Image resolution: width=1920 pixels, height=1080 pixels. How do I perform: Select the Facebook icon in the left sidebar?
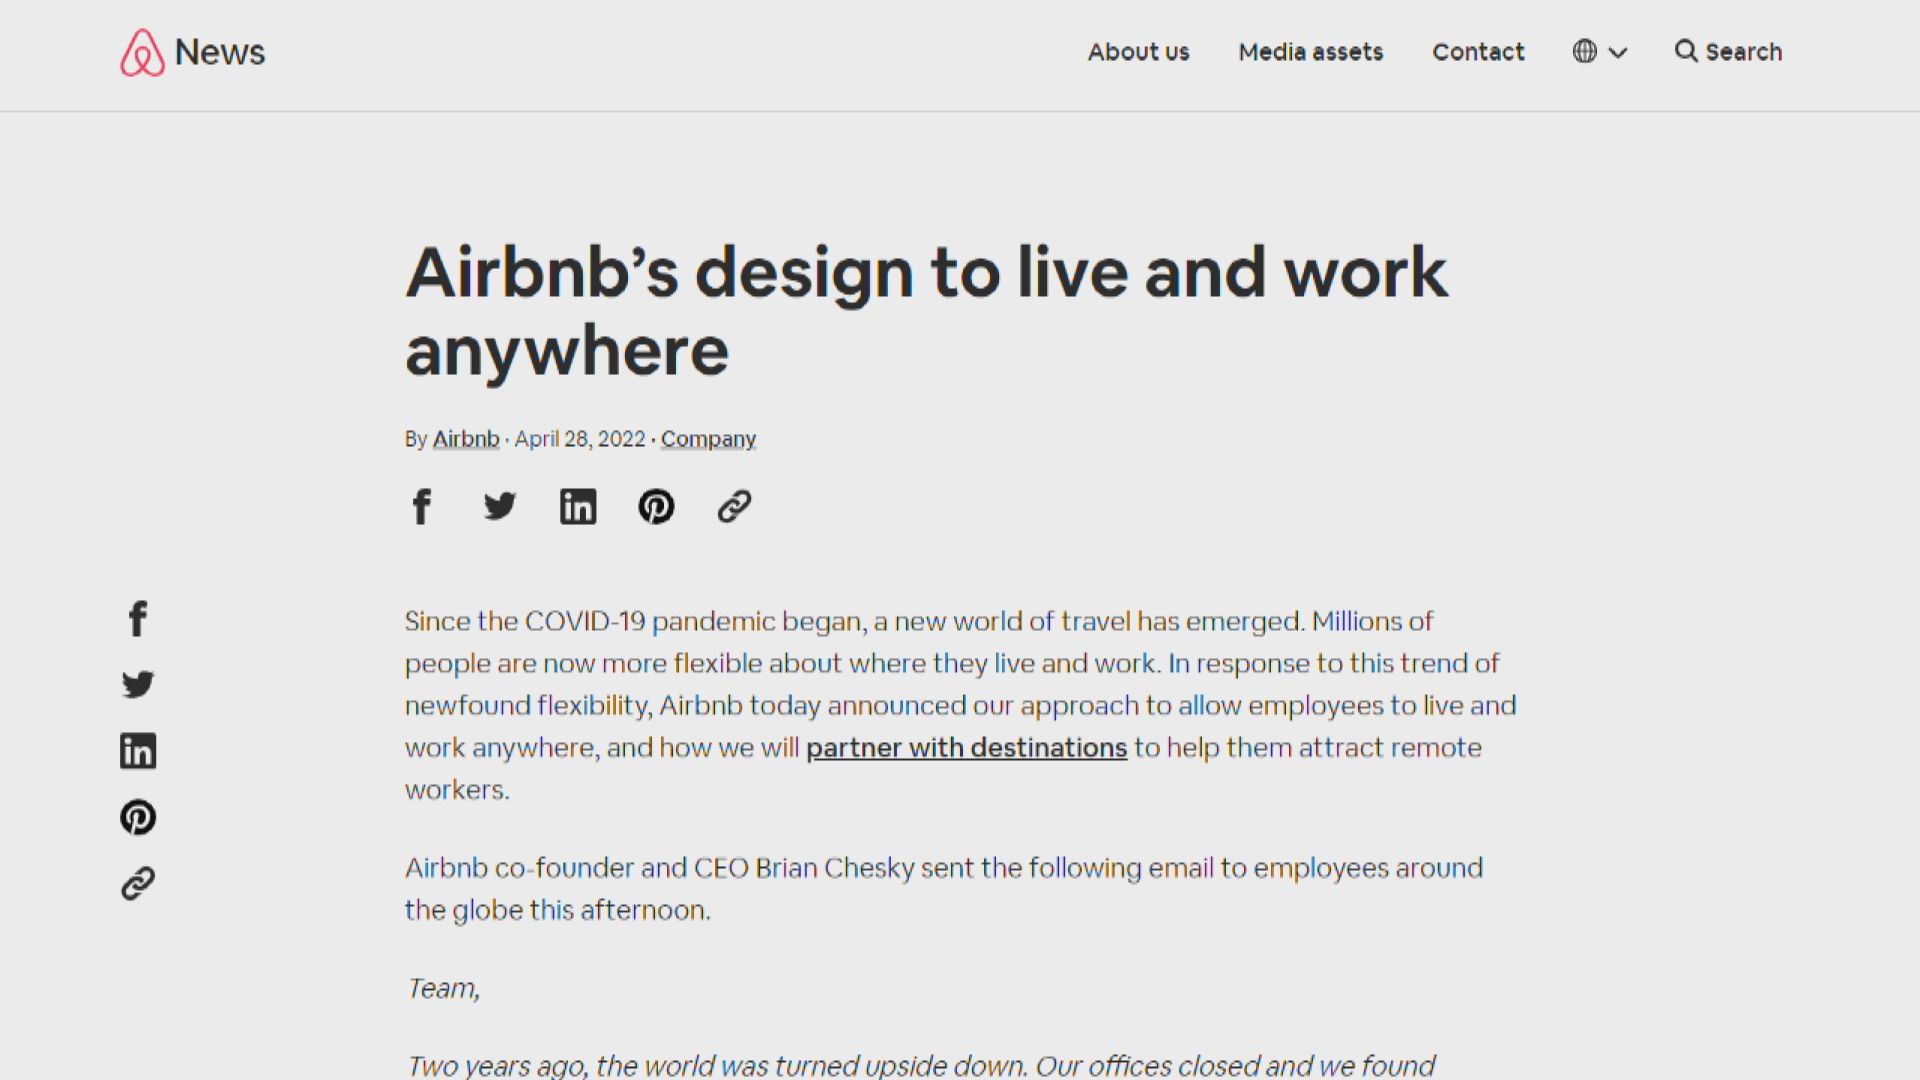click(x=137, y=619)
